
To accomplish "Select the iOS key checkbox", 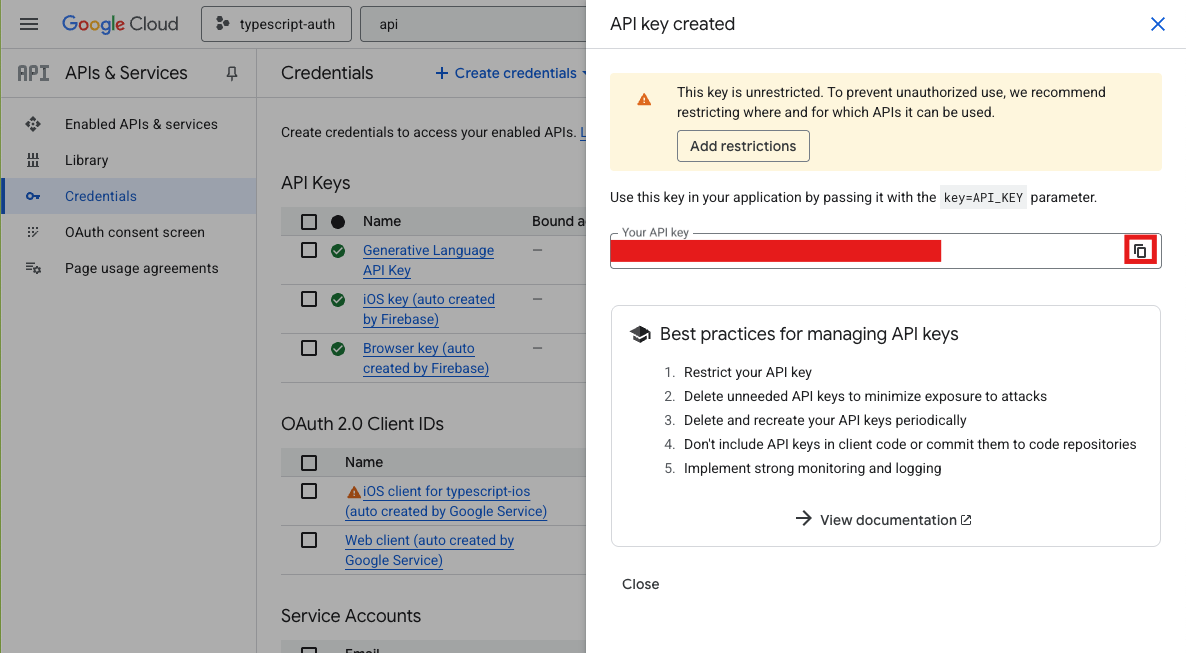I will 309,299.
